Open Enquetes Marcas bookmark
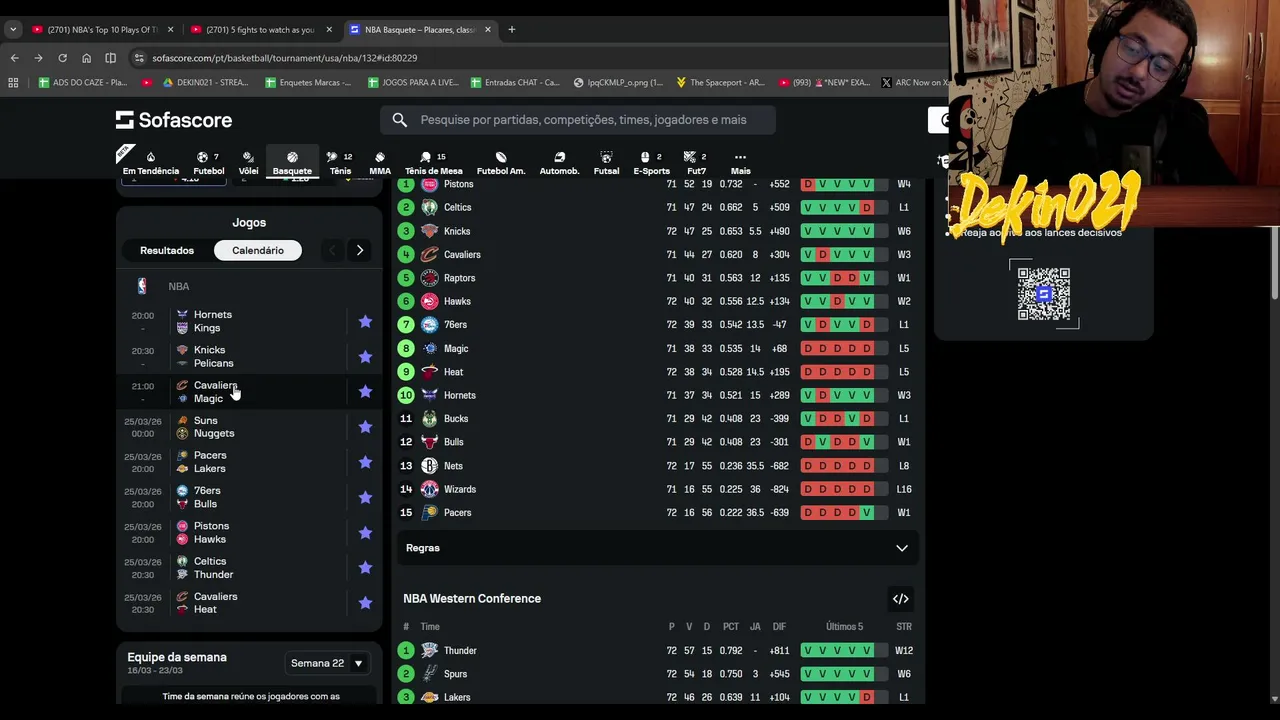 [x=308, y=82]
